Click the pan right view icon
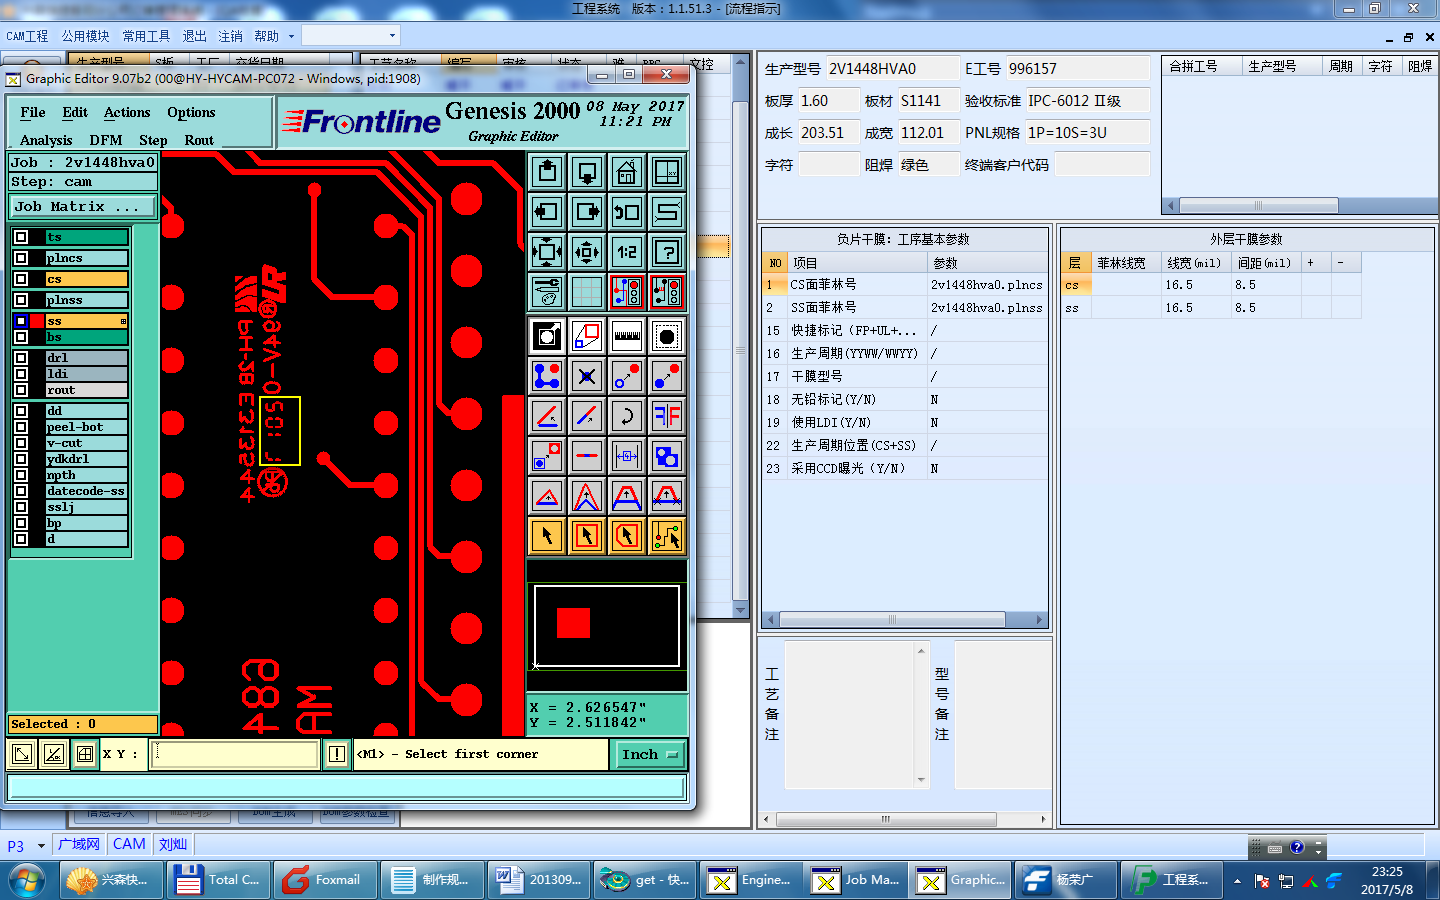 pos(587,212)
